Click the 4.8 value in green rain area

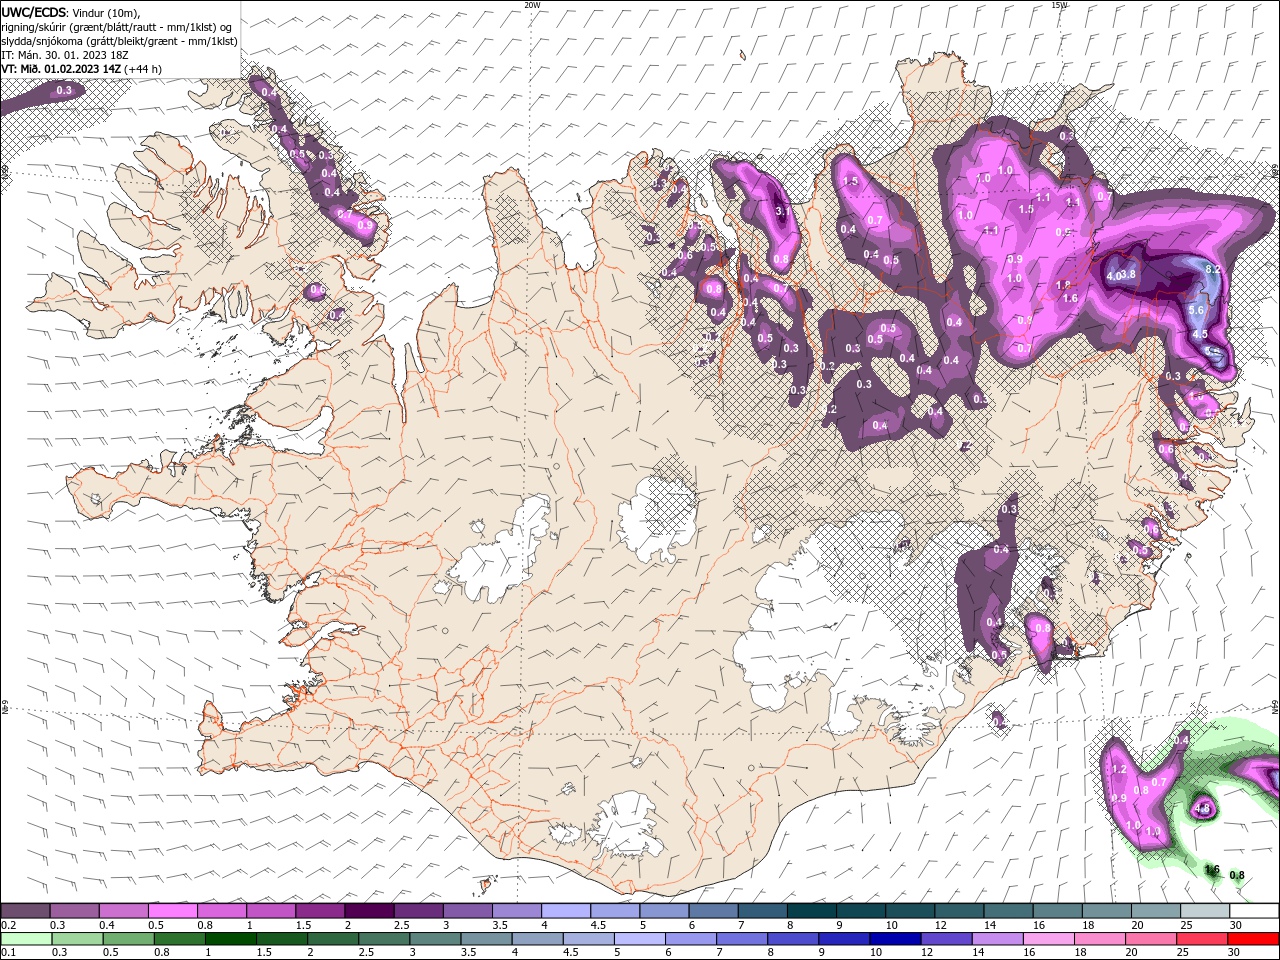coord(1204,809)
